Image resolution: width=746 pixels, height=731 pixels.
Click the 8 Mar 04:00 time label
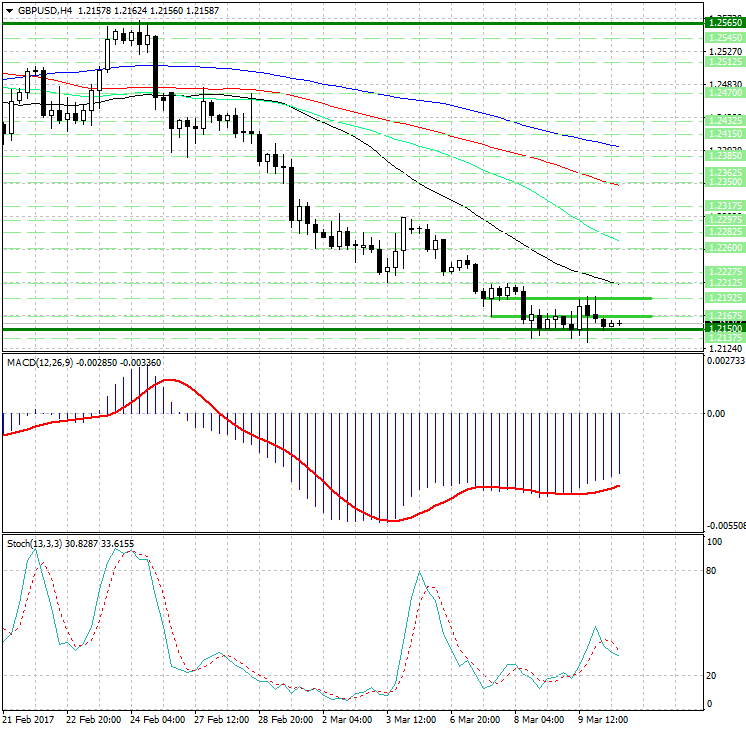click(539, 719)
